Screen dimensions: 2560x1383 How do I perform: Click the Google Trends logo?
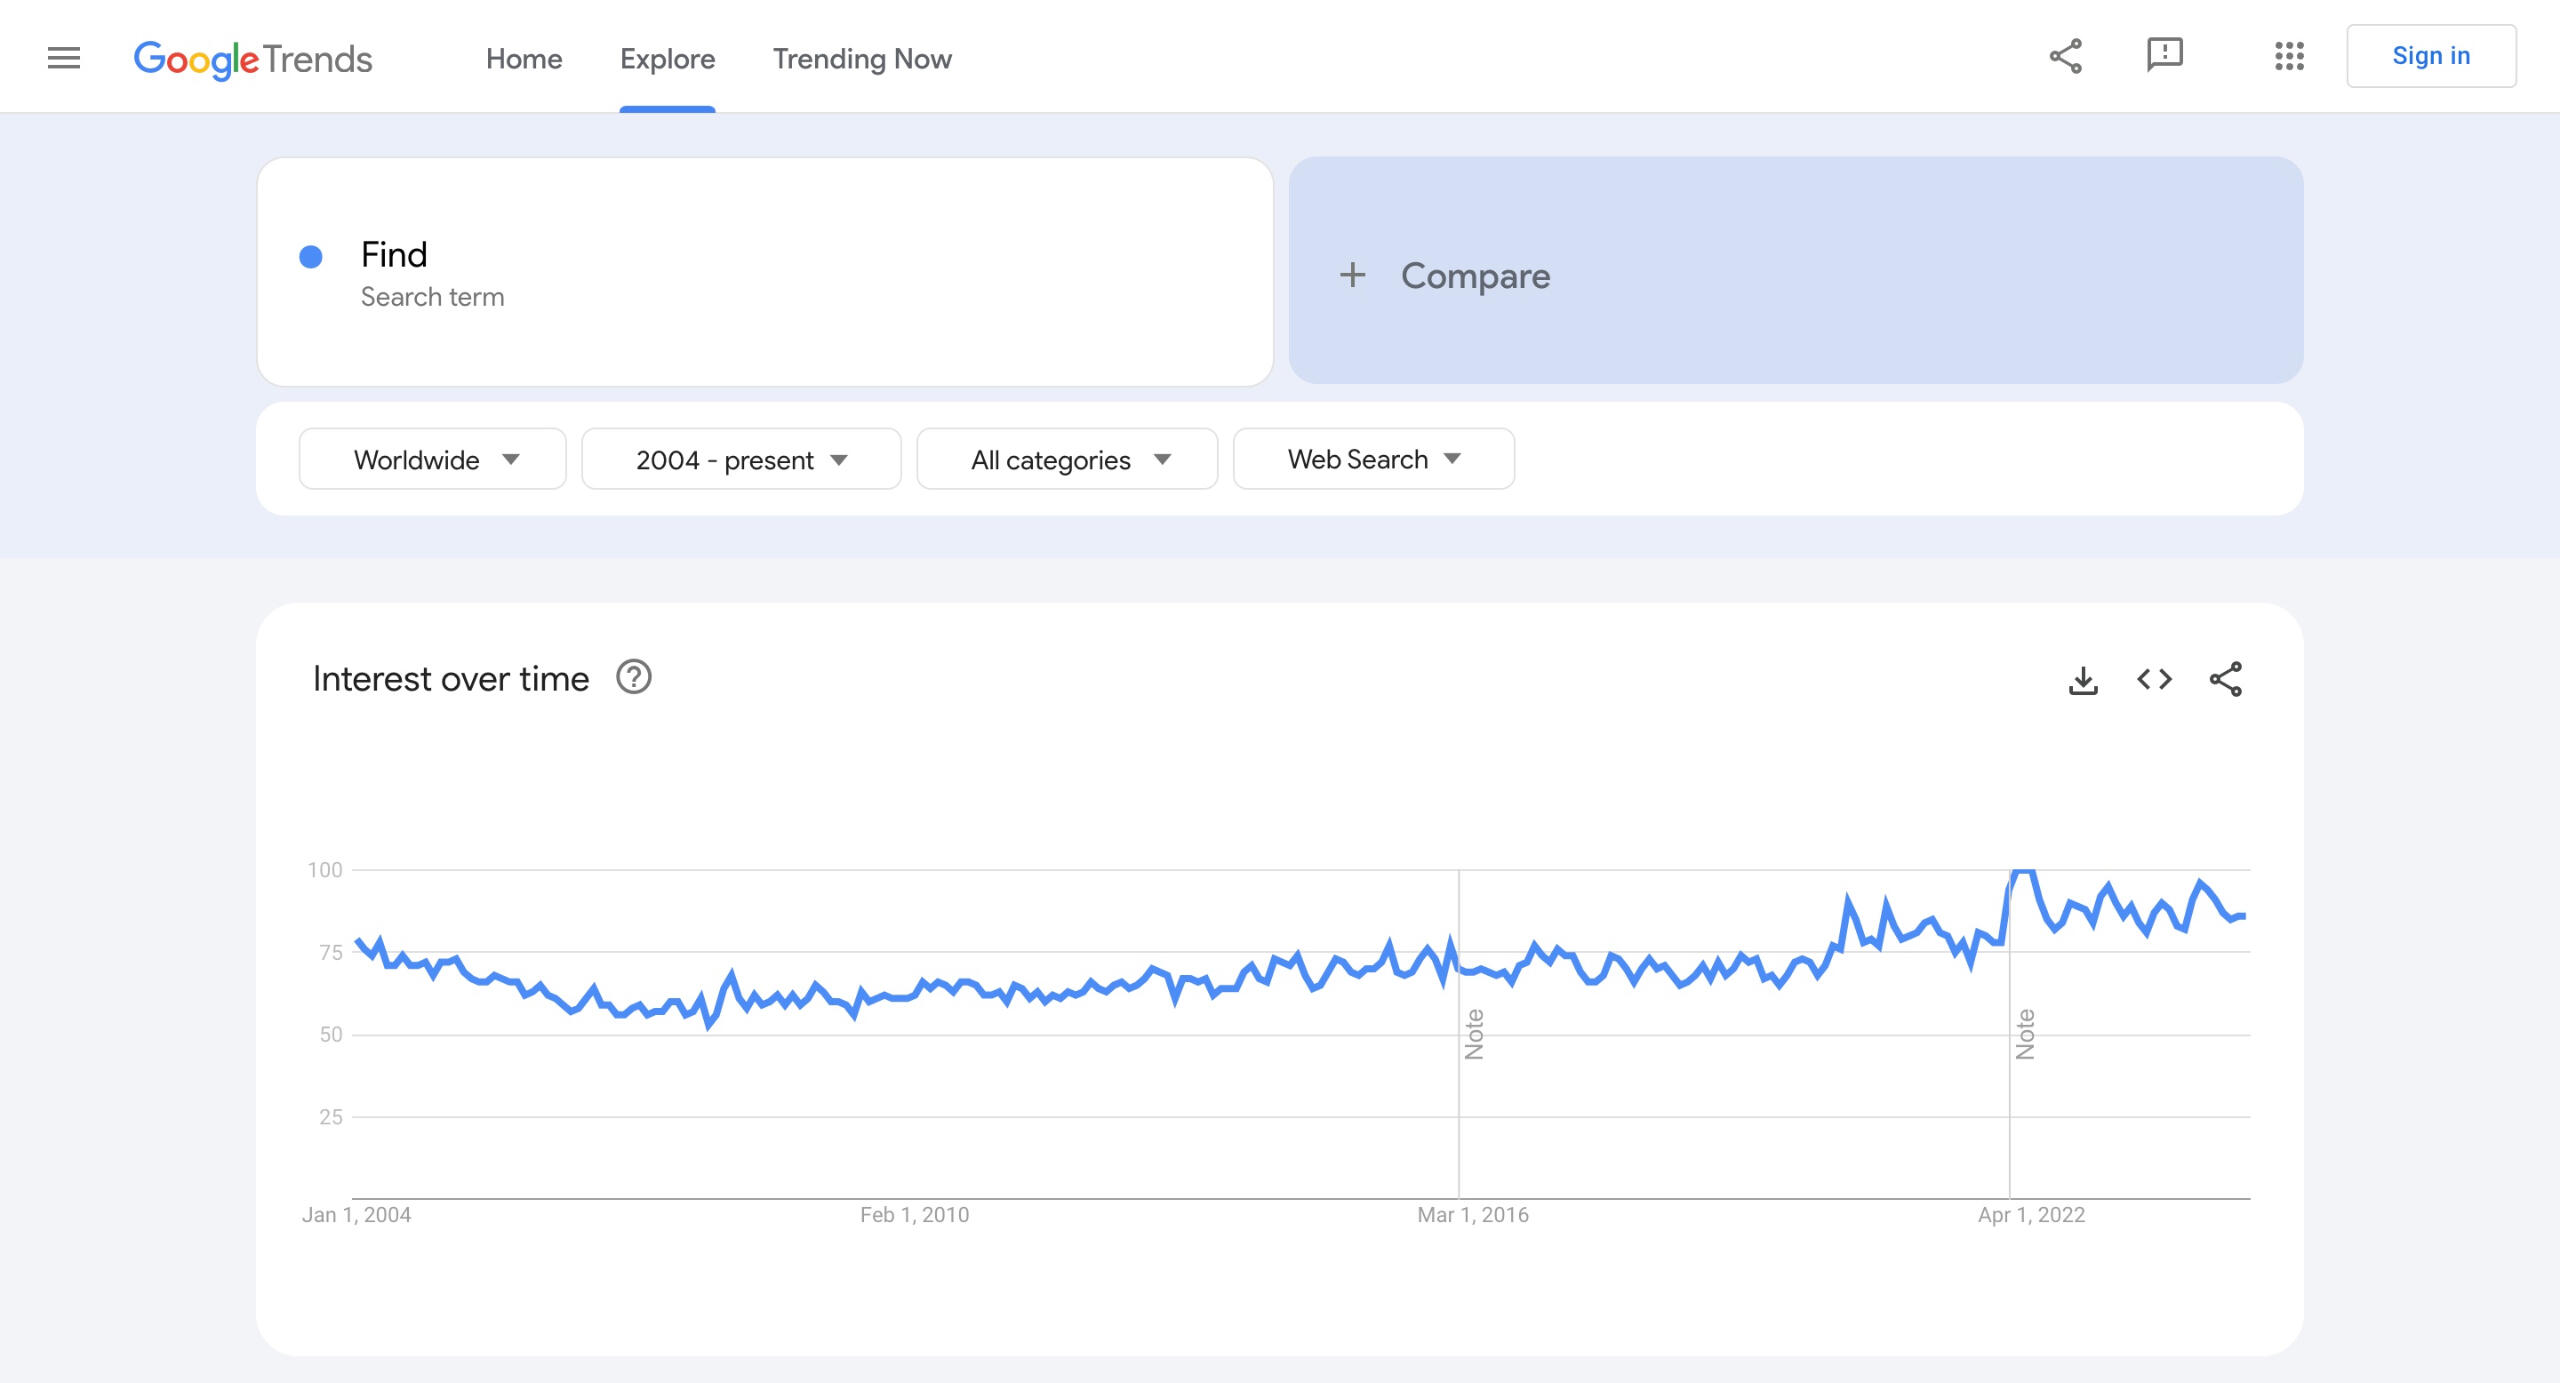point(253,59)
